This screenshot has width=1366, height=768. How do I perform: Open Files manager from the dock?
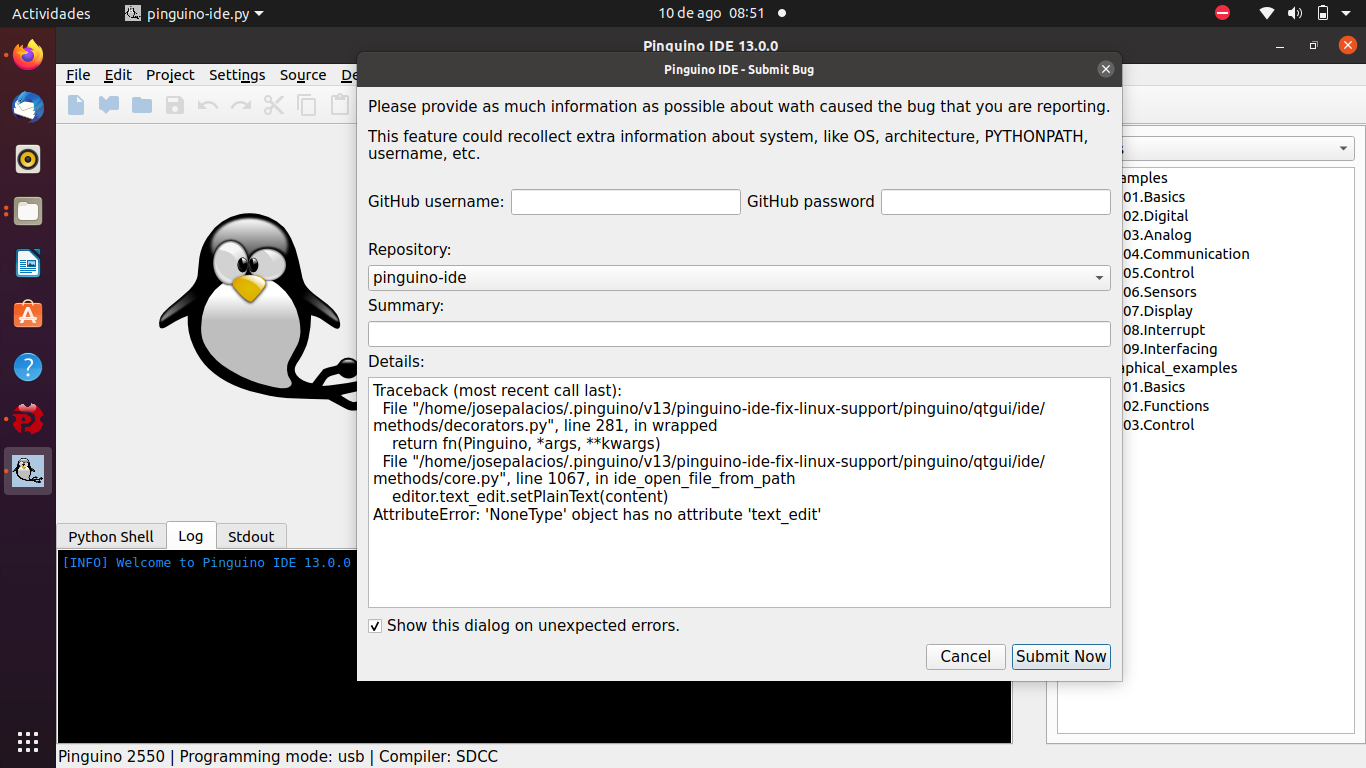click(28, 211)
